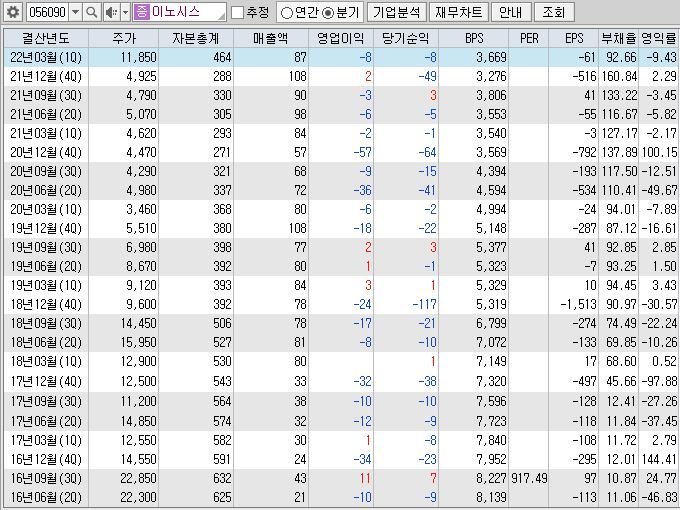Click the 당기순익 column header
This screenshot has width=680, height=510.
(x=406, y=38)
